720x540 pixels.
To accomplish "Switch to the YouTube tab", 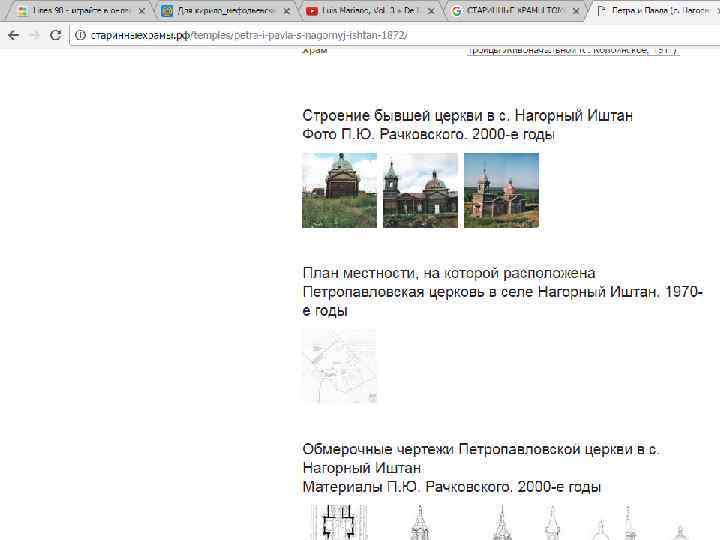I will pyautogui.click(x=369, y=10).
